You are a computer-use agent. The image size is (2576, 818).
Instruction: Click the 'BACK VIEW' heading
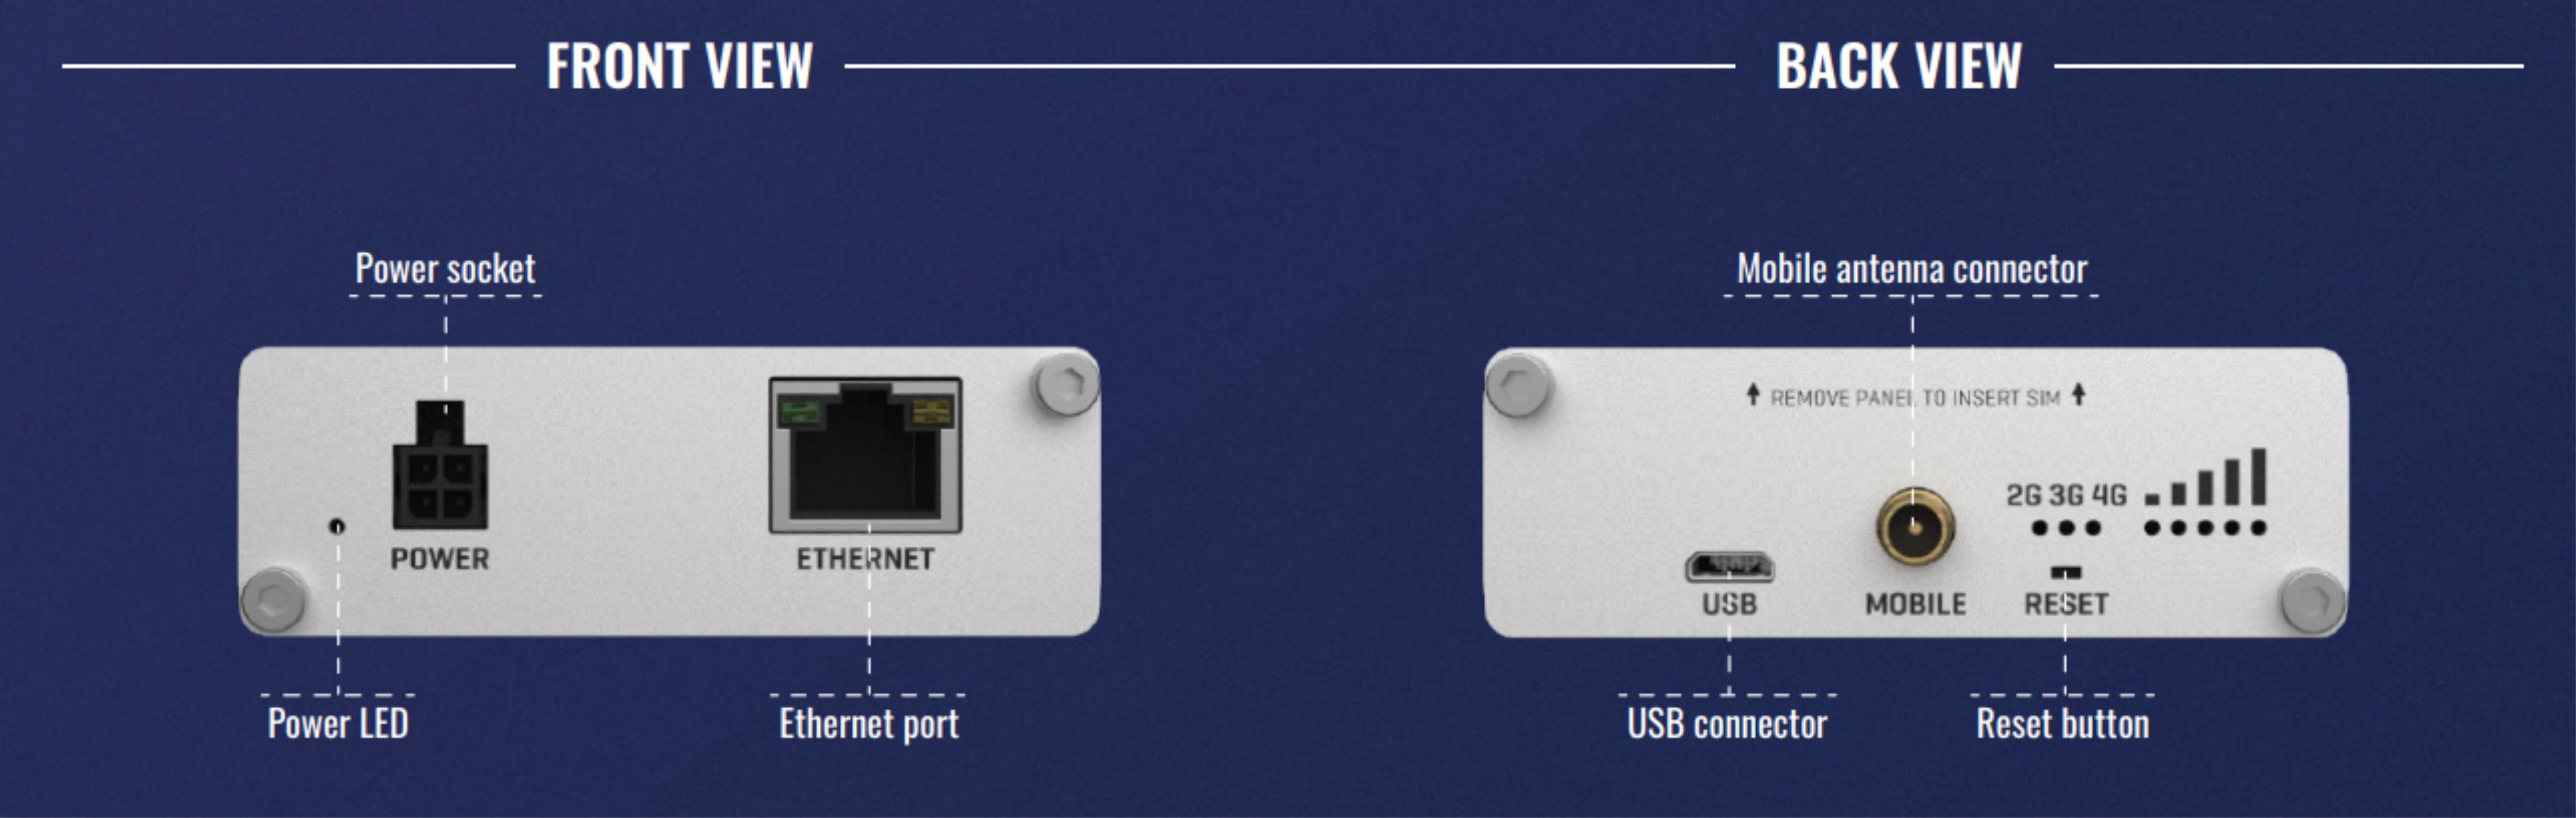(x=1899, y=66)
